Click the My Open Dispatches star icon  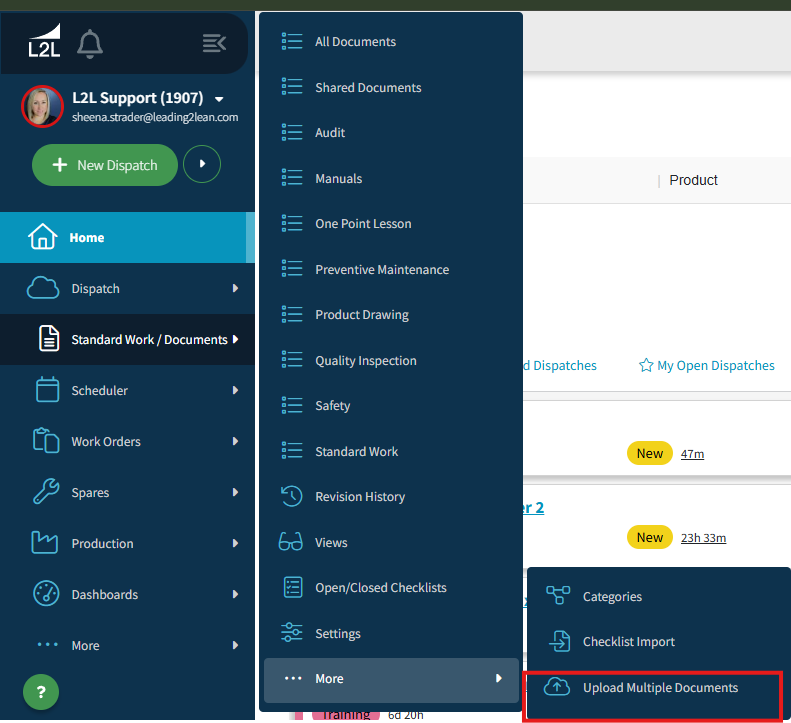click(x=646, y=365)
